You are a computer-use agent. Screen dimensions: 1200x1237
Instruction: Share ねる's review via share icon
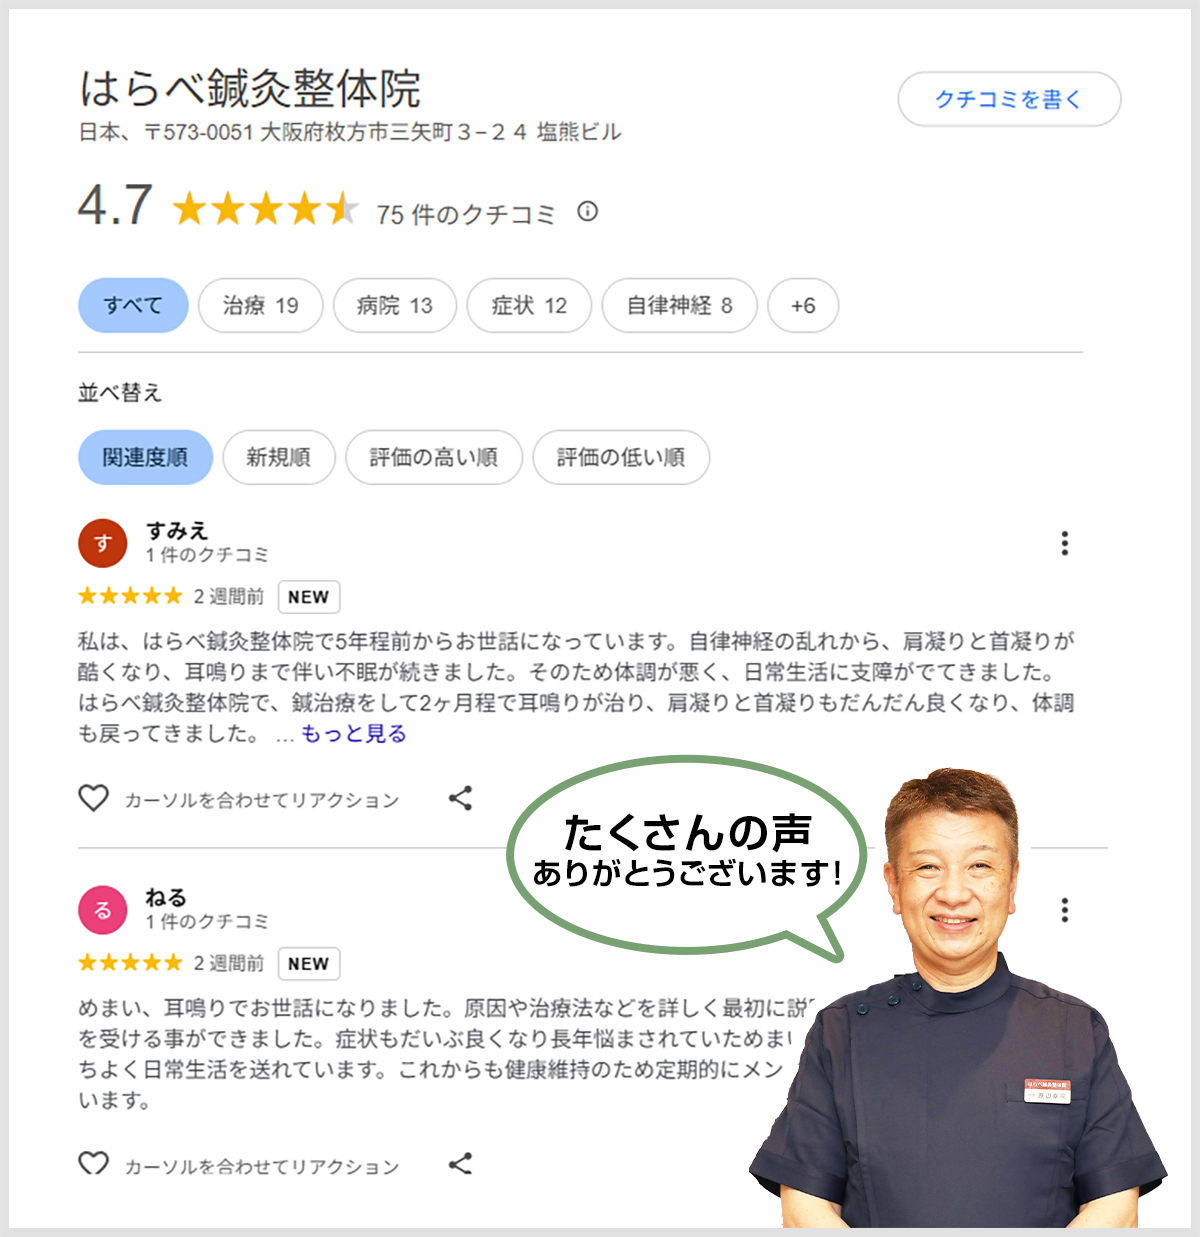[460, 1164]
